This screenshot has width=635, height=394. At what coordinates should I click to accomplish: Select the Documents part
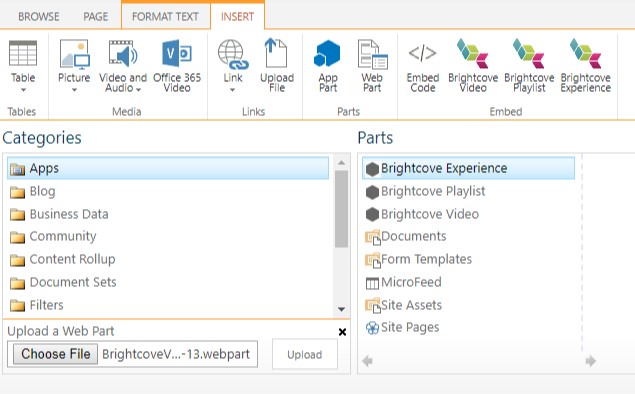click(x=413, y=236)
